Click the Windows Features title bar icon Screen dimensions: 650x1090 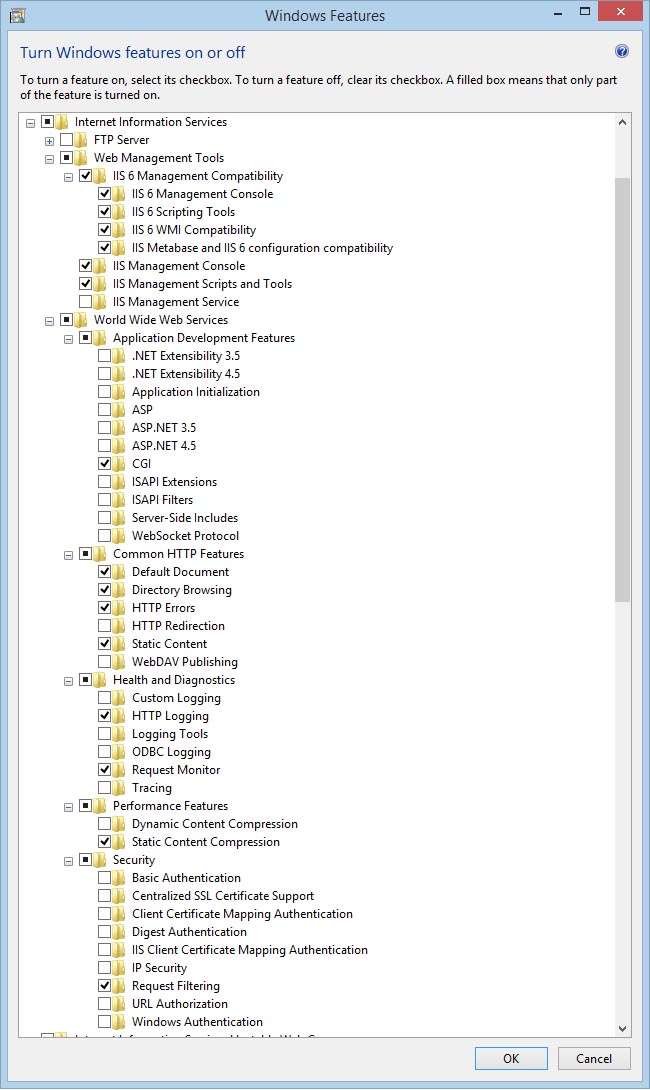pyautogui.click(x=17, y=15)
